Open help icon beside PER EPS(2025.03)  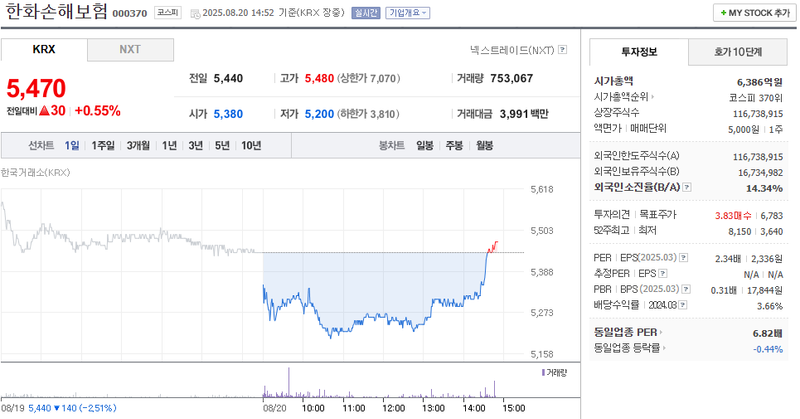click(x=684, y=258)
